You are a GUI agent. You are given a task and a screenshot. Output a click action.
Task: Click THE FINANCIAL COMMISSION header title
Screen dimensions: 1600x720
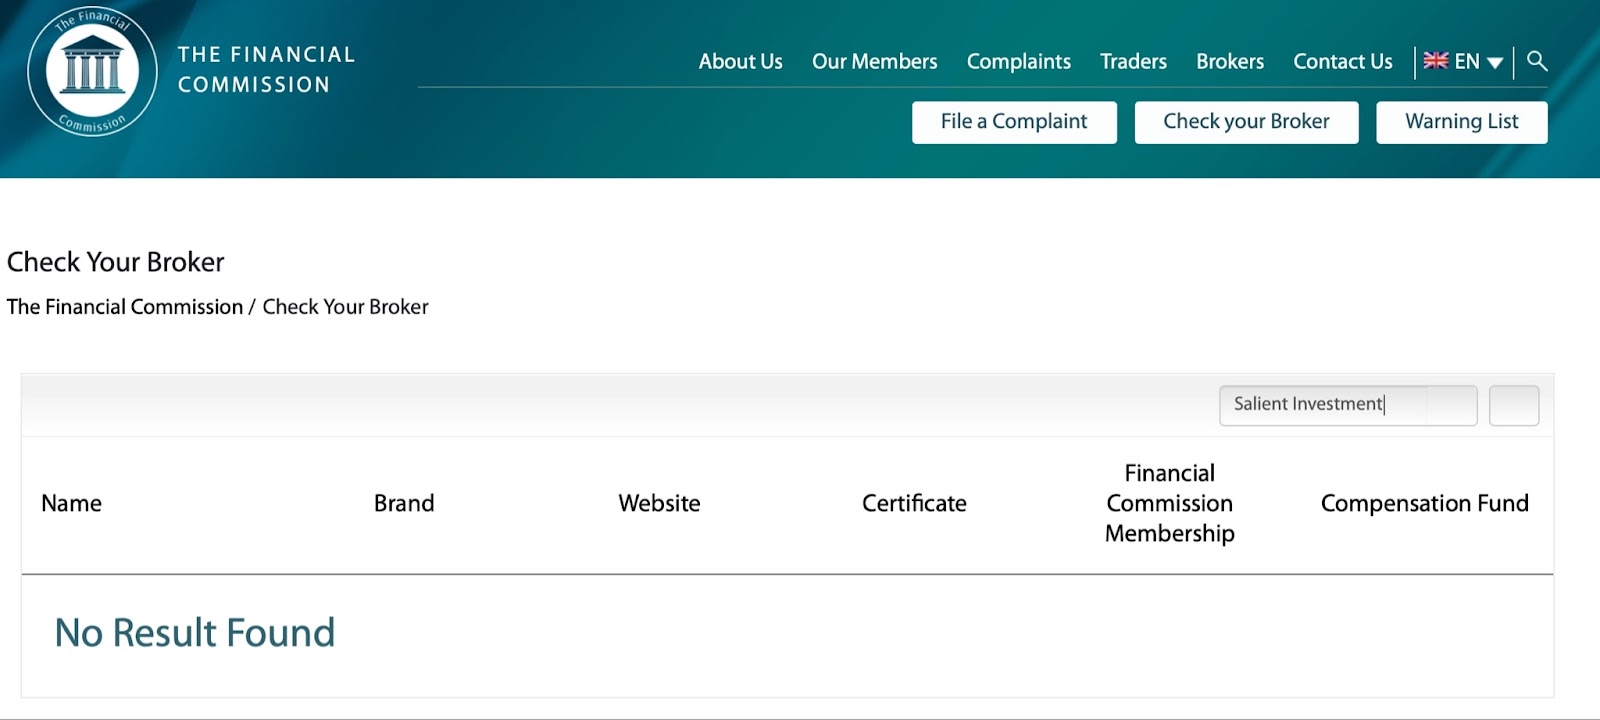tap(266, 69)
